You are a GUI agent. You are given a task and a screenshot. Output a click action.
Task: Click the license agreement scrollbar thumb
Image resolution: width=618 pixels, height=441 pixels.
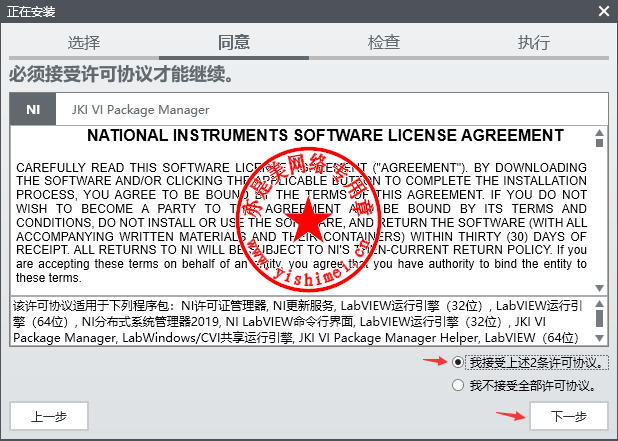pos(599,143)
